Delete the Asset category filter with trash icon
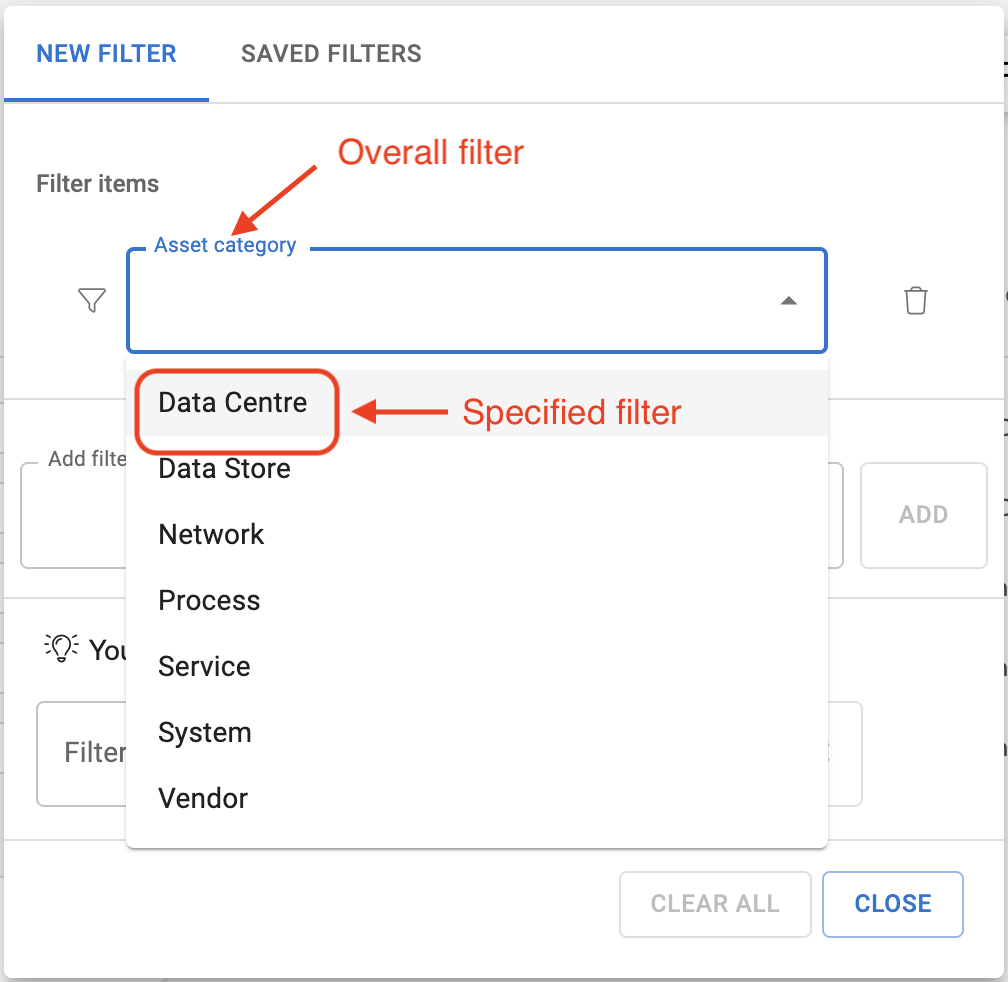Viewport: 1008px width, 982px height. [x=915, y=300]
